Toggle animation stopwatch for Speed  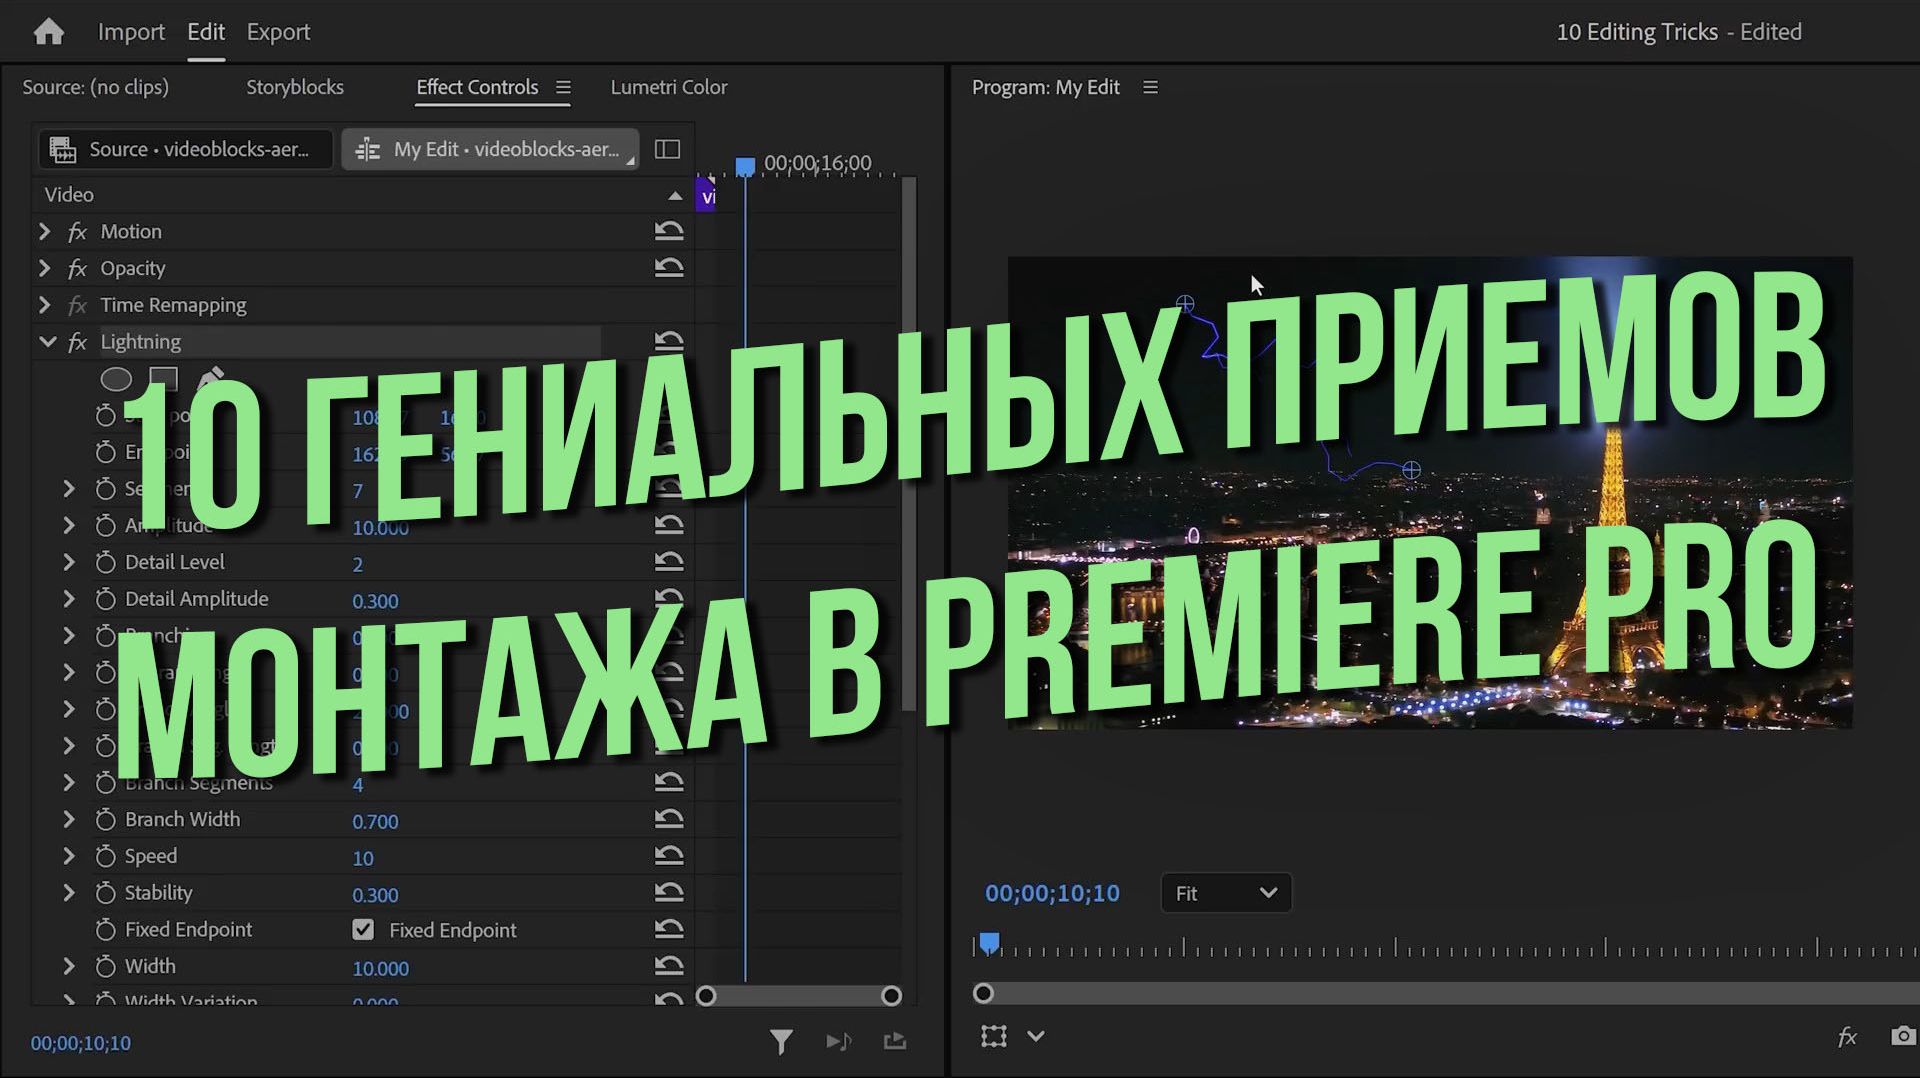click(x=105, y=856)
